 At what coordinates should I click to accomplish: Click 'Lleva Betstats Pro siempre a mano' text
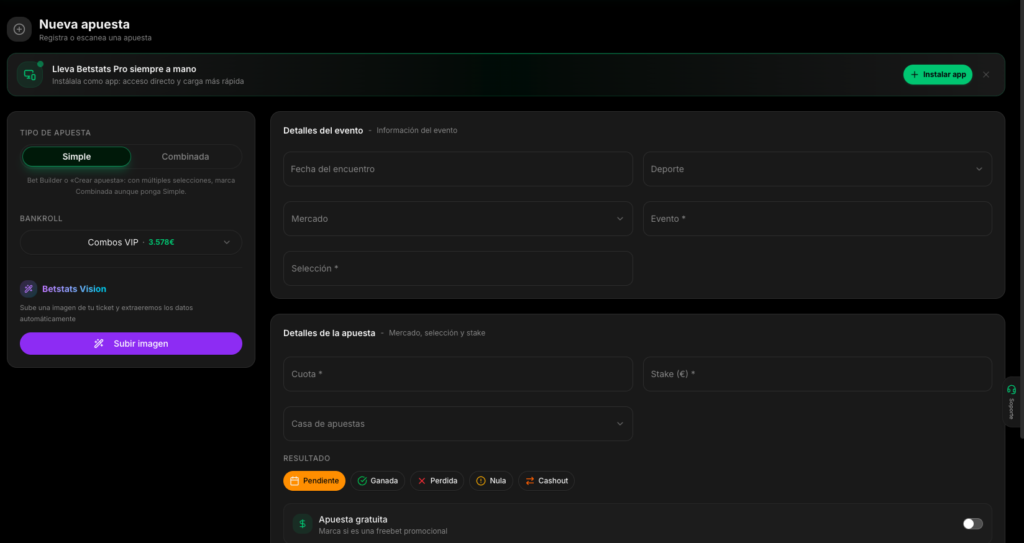pos(124,69)
